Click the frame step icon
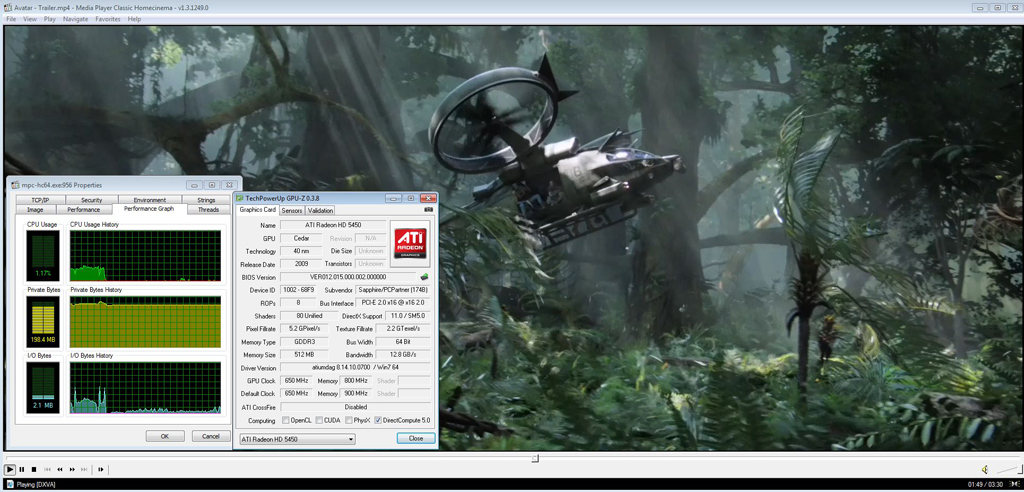Viewport: 1024px width, 492px height. (100, 469)
